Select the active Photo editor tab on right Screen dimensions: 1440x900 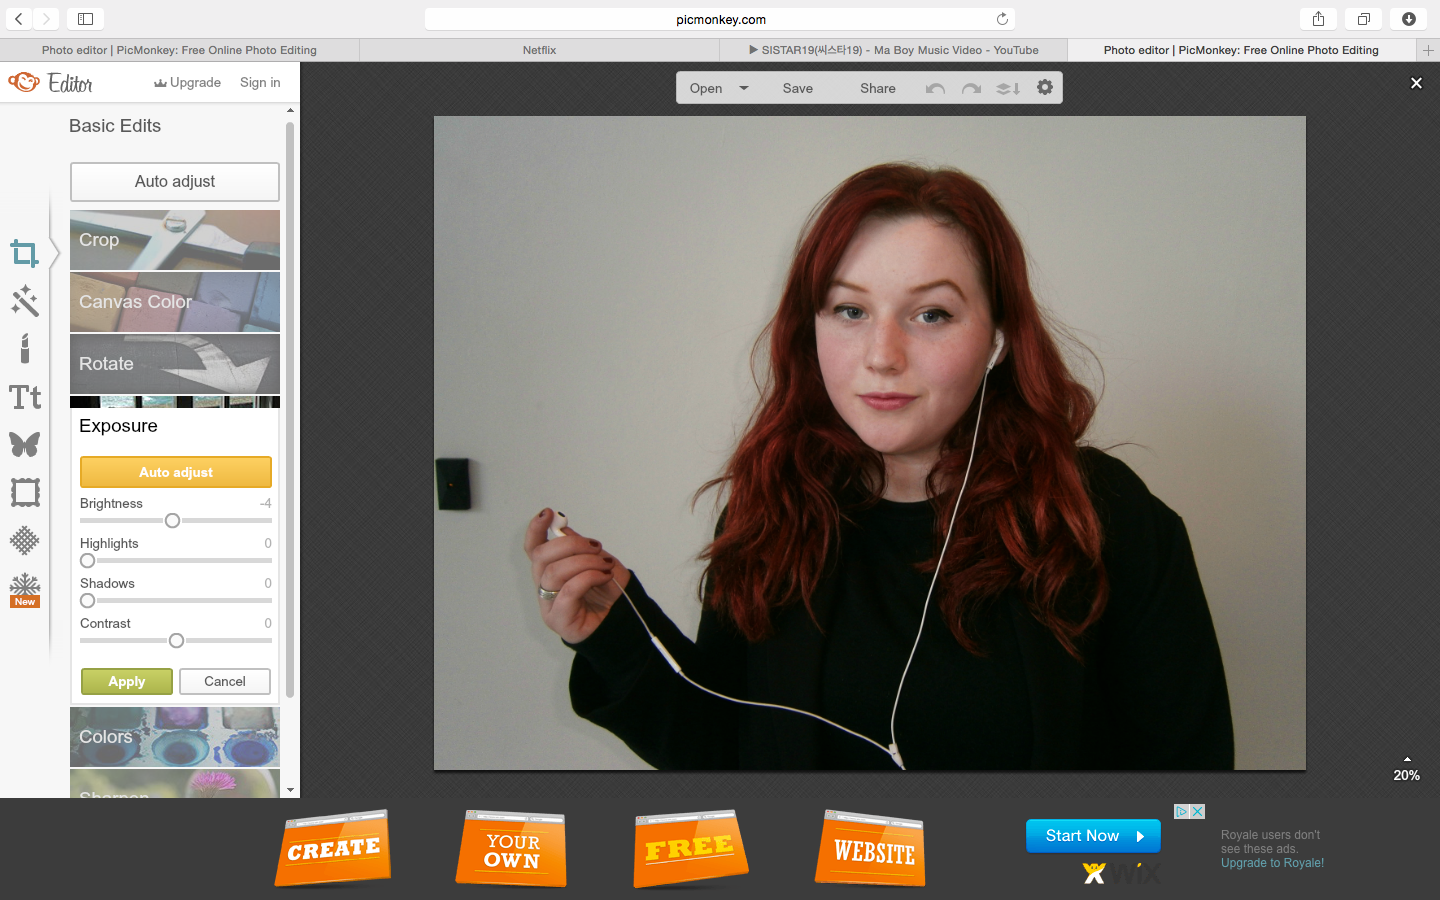click(1242, 50)
